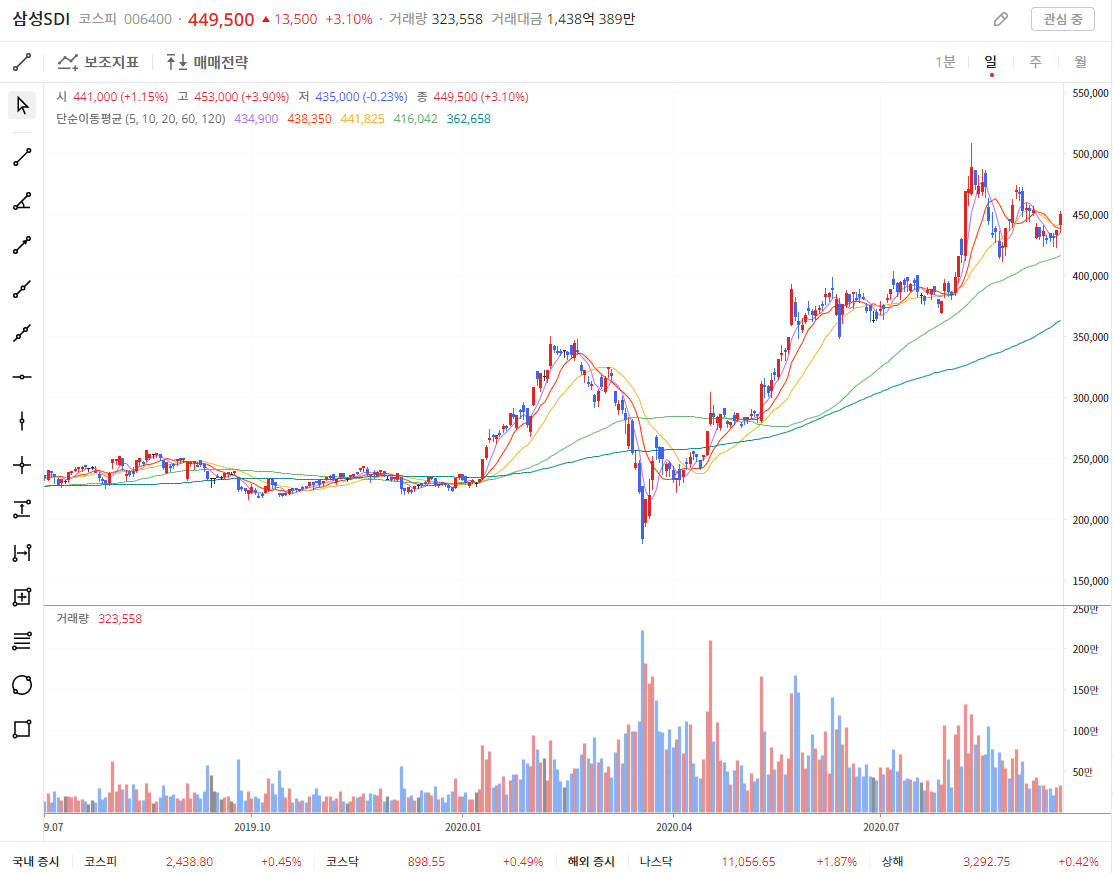Select the horizontal time measure tool
The height and width of the screenshot is (873, 1113).
pos(22,553)
